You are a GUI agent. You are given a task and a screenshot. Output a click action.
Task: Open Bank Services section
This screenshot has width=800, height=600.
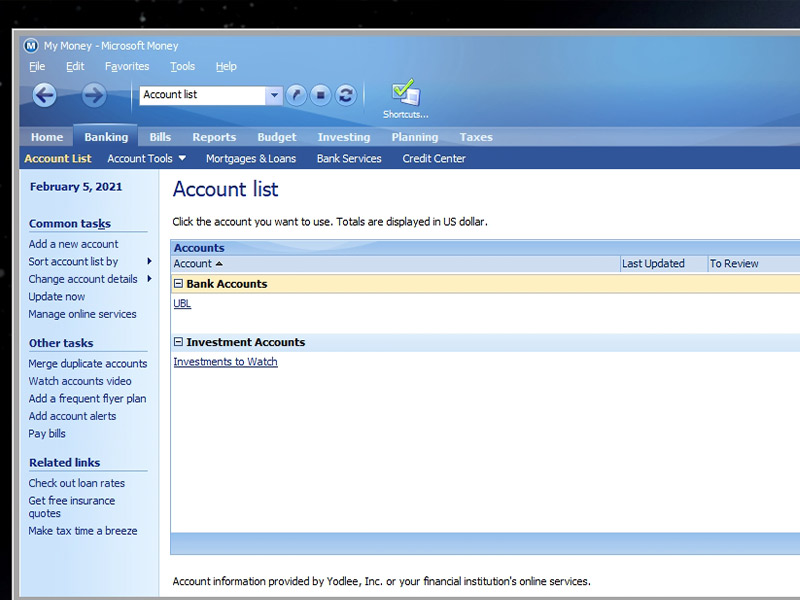349,159
